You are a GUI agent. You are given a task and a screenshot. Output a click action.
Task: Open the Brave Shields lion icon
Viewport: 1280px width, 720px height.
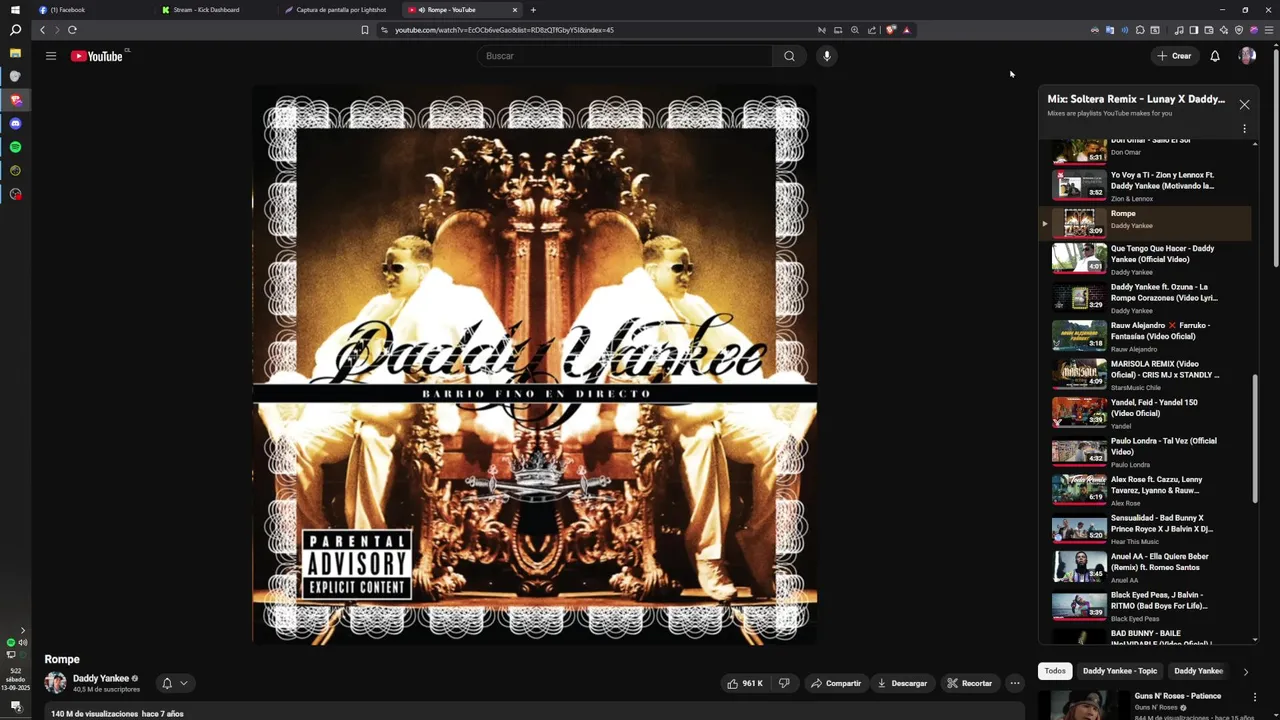[x=891, y=30]
